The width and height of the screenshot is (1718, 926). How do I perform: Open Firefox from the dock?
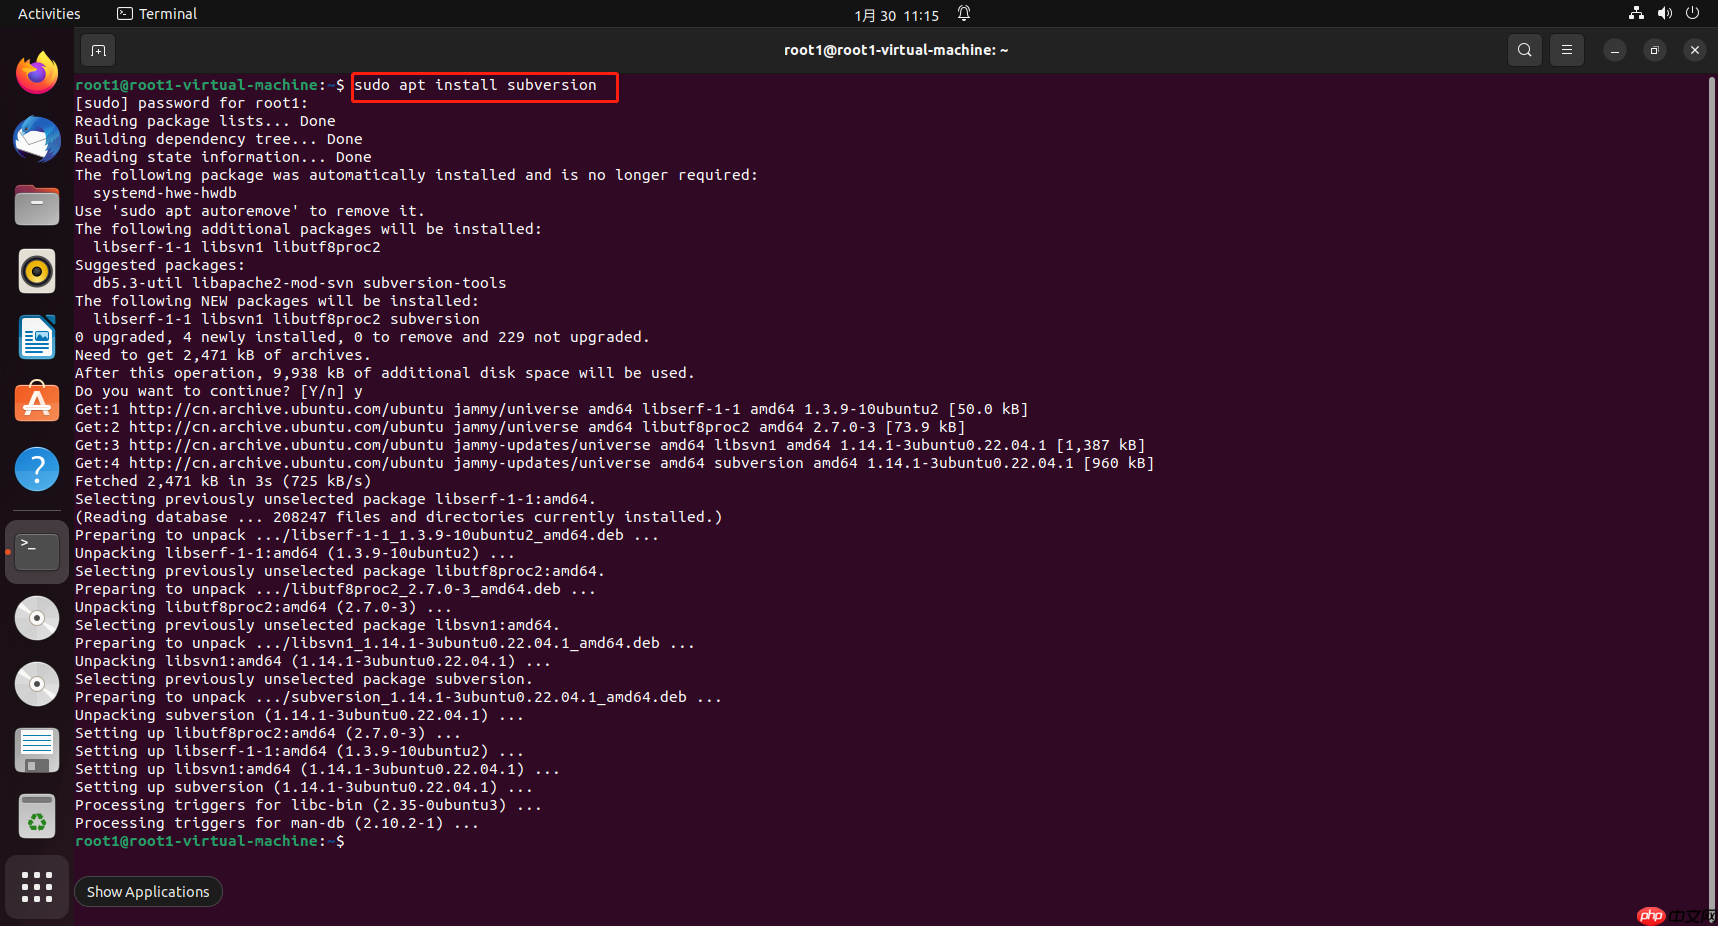click(37, 73)
